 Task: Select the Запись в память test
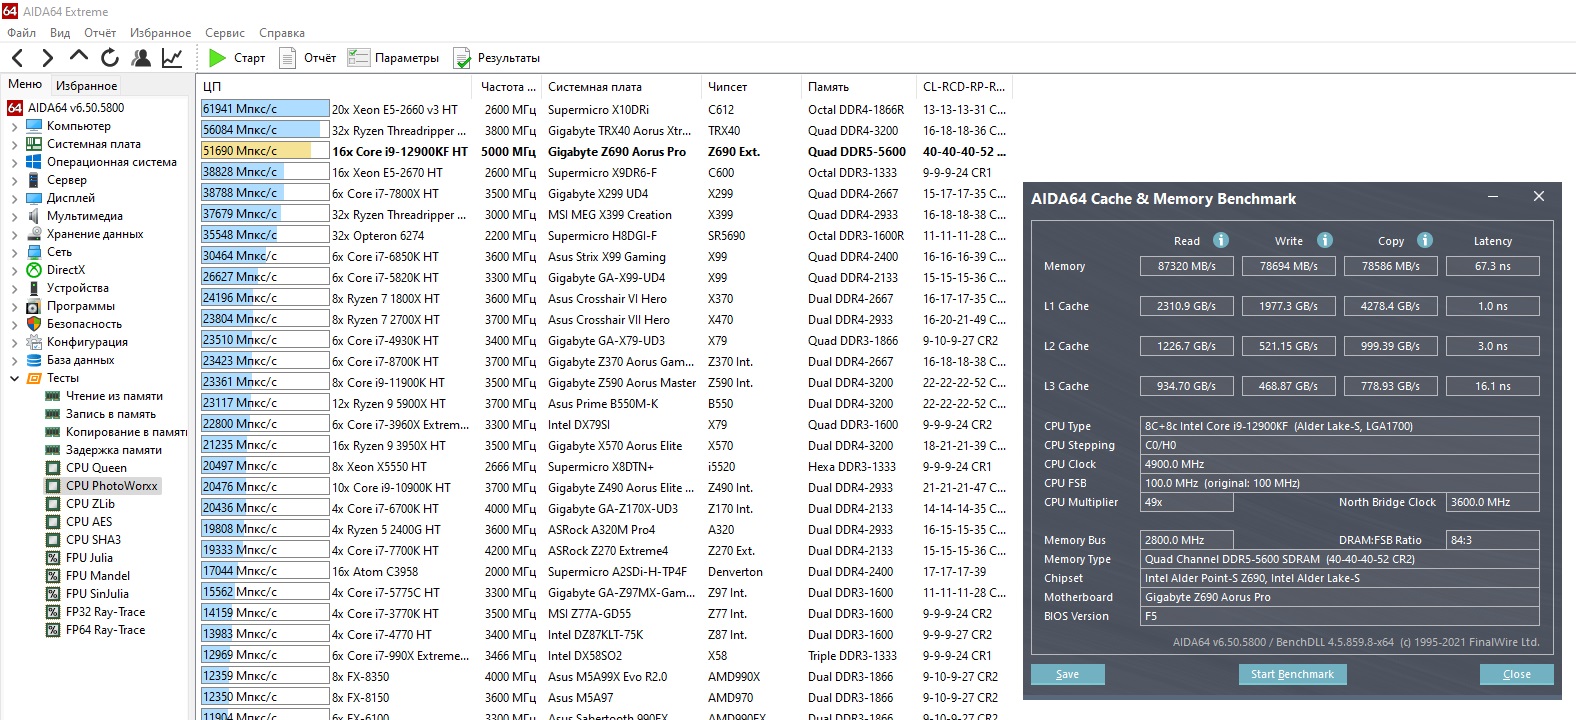coord(111,414)
